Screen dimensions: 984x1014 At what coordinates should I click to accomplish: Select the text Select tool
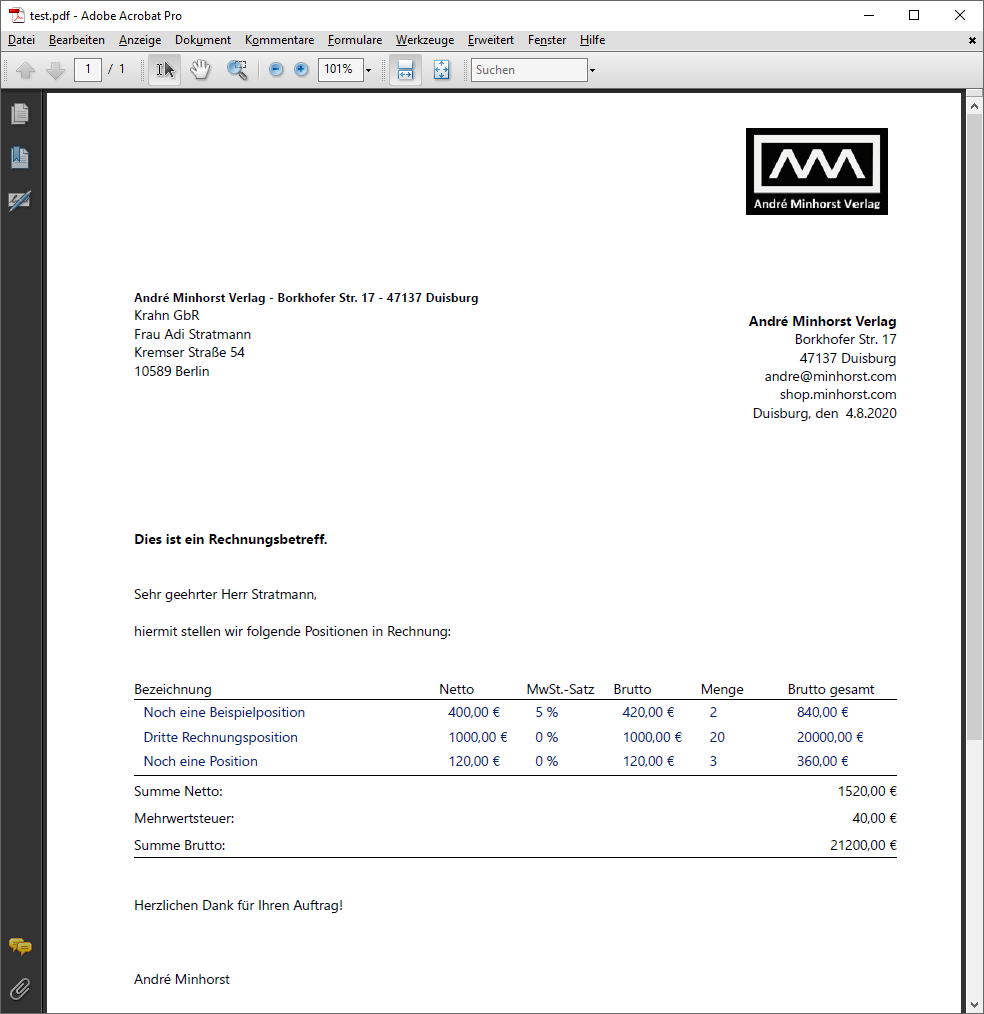click(x=165, y=70)
